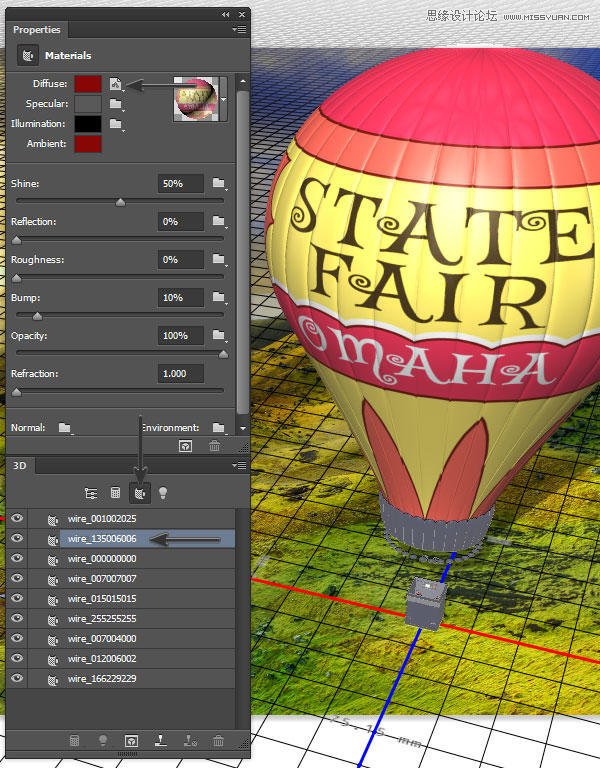This screenshot has width=600, height=768.
Task: Toggle visibility of wire_135006006
Action: pos(17,538)
